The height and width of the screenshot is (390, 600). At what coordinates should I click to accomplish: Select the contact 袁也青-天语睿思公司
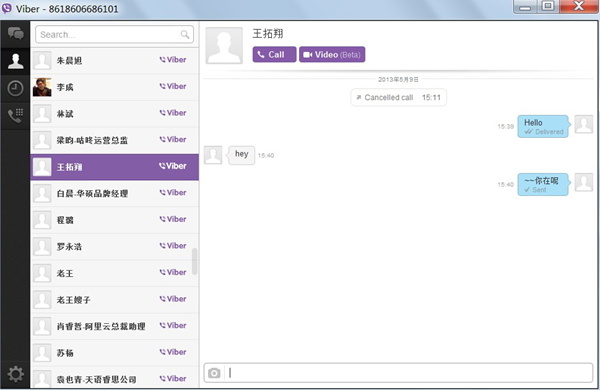click(114, 377)
